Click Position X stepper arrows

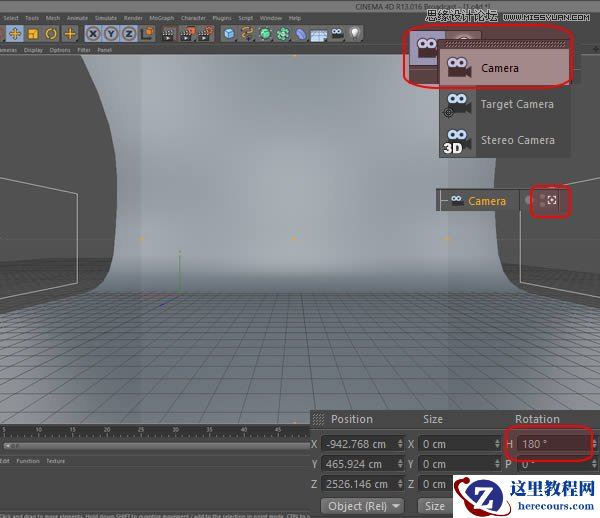point(400,444)
